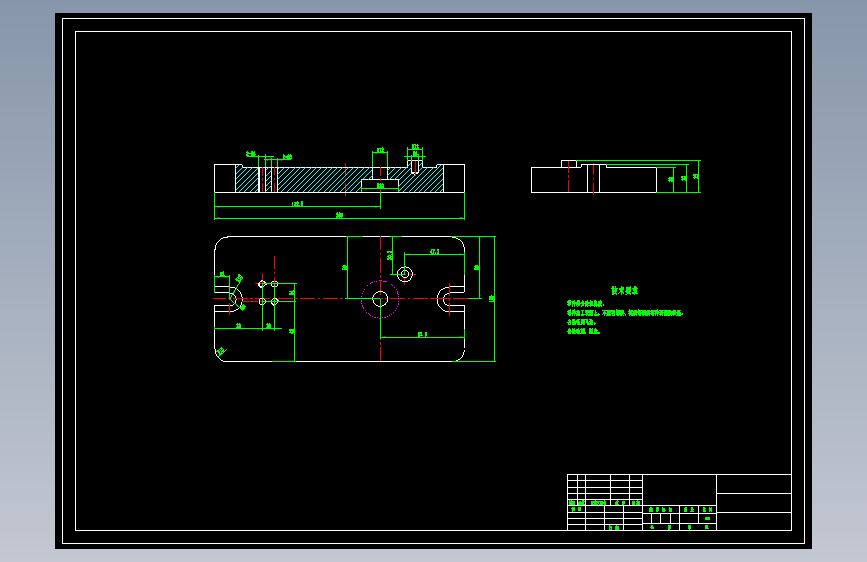
Task: Select the left-side U-shaped slot in plan view
Action: click(228, 299)
